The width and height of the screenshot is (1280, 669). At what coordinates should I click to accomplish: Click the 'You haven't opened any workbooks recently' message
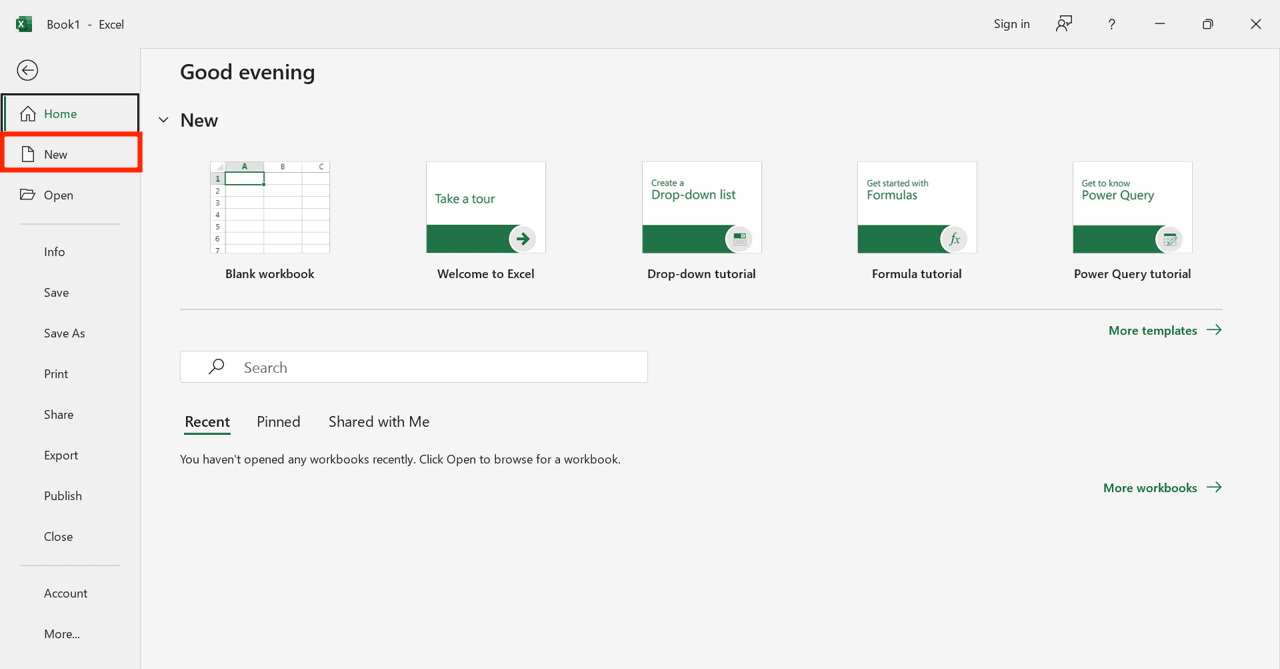400,460
